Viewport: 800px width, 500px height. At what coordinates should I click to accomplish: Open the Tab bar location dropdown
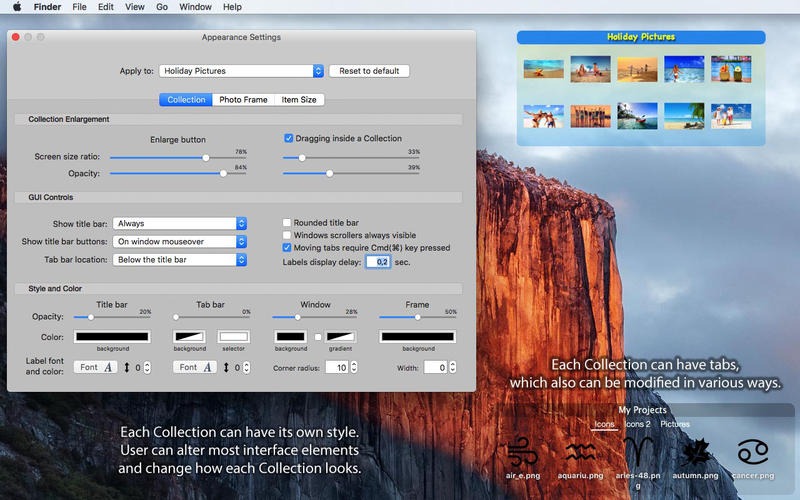(180, 260)
